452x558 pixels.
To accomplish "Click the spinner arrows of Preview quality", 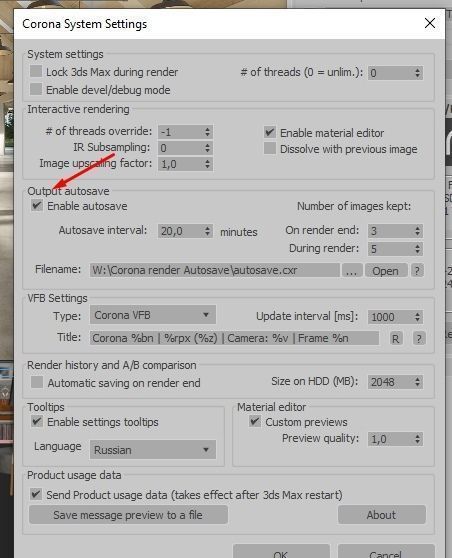I will tap(417, 439).
